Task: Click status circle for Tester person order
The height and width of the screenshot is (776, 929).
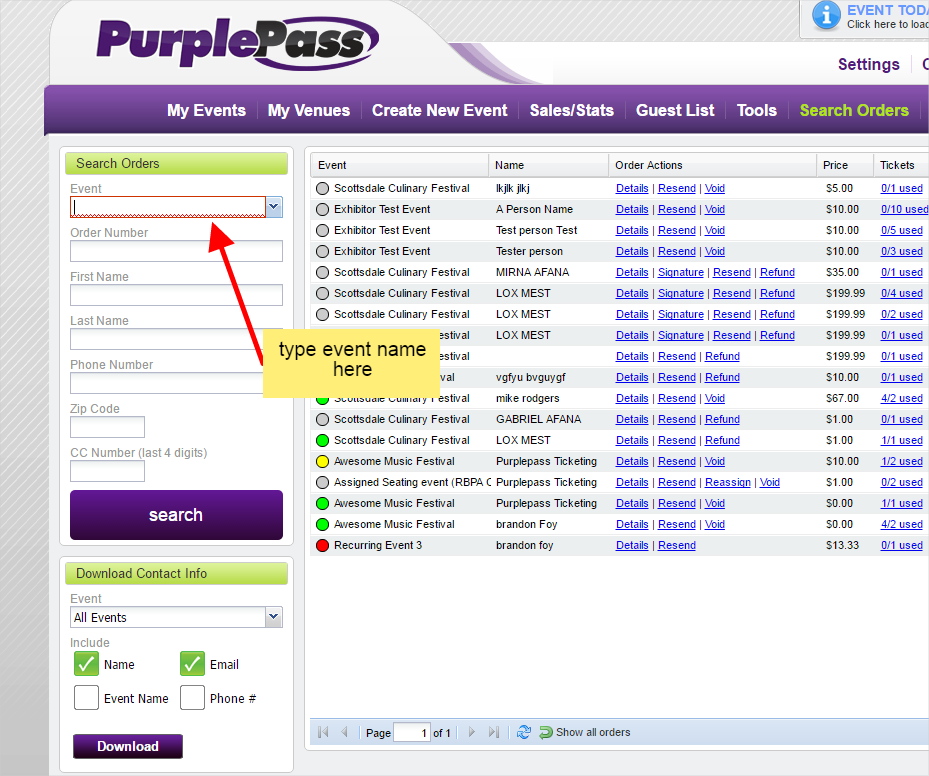Action: 322,252
